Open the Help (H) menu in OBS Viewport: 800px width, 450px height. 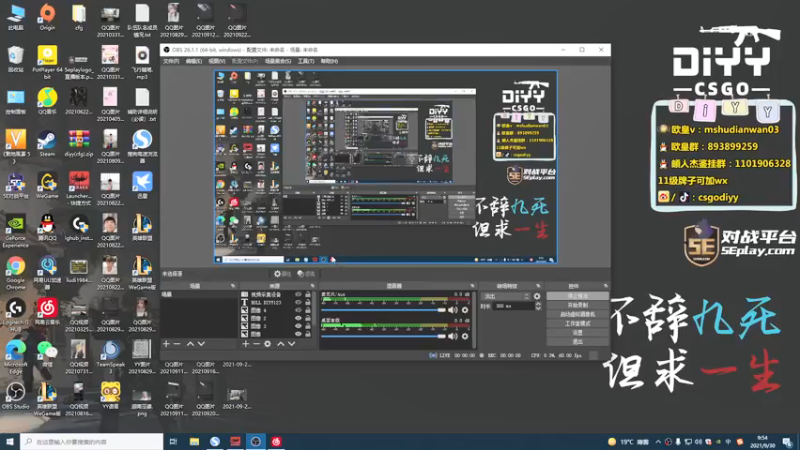click(329, 61)
